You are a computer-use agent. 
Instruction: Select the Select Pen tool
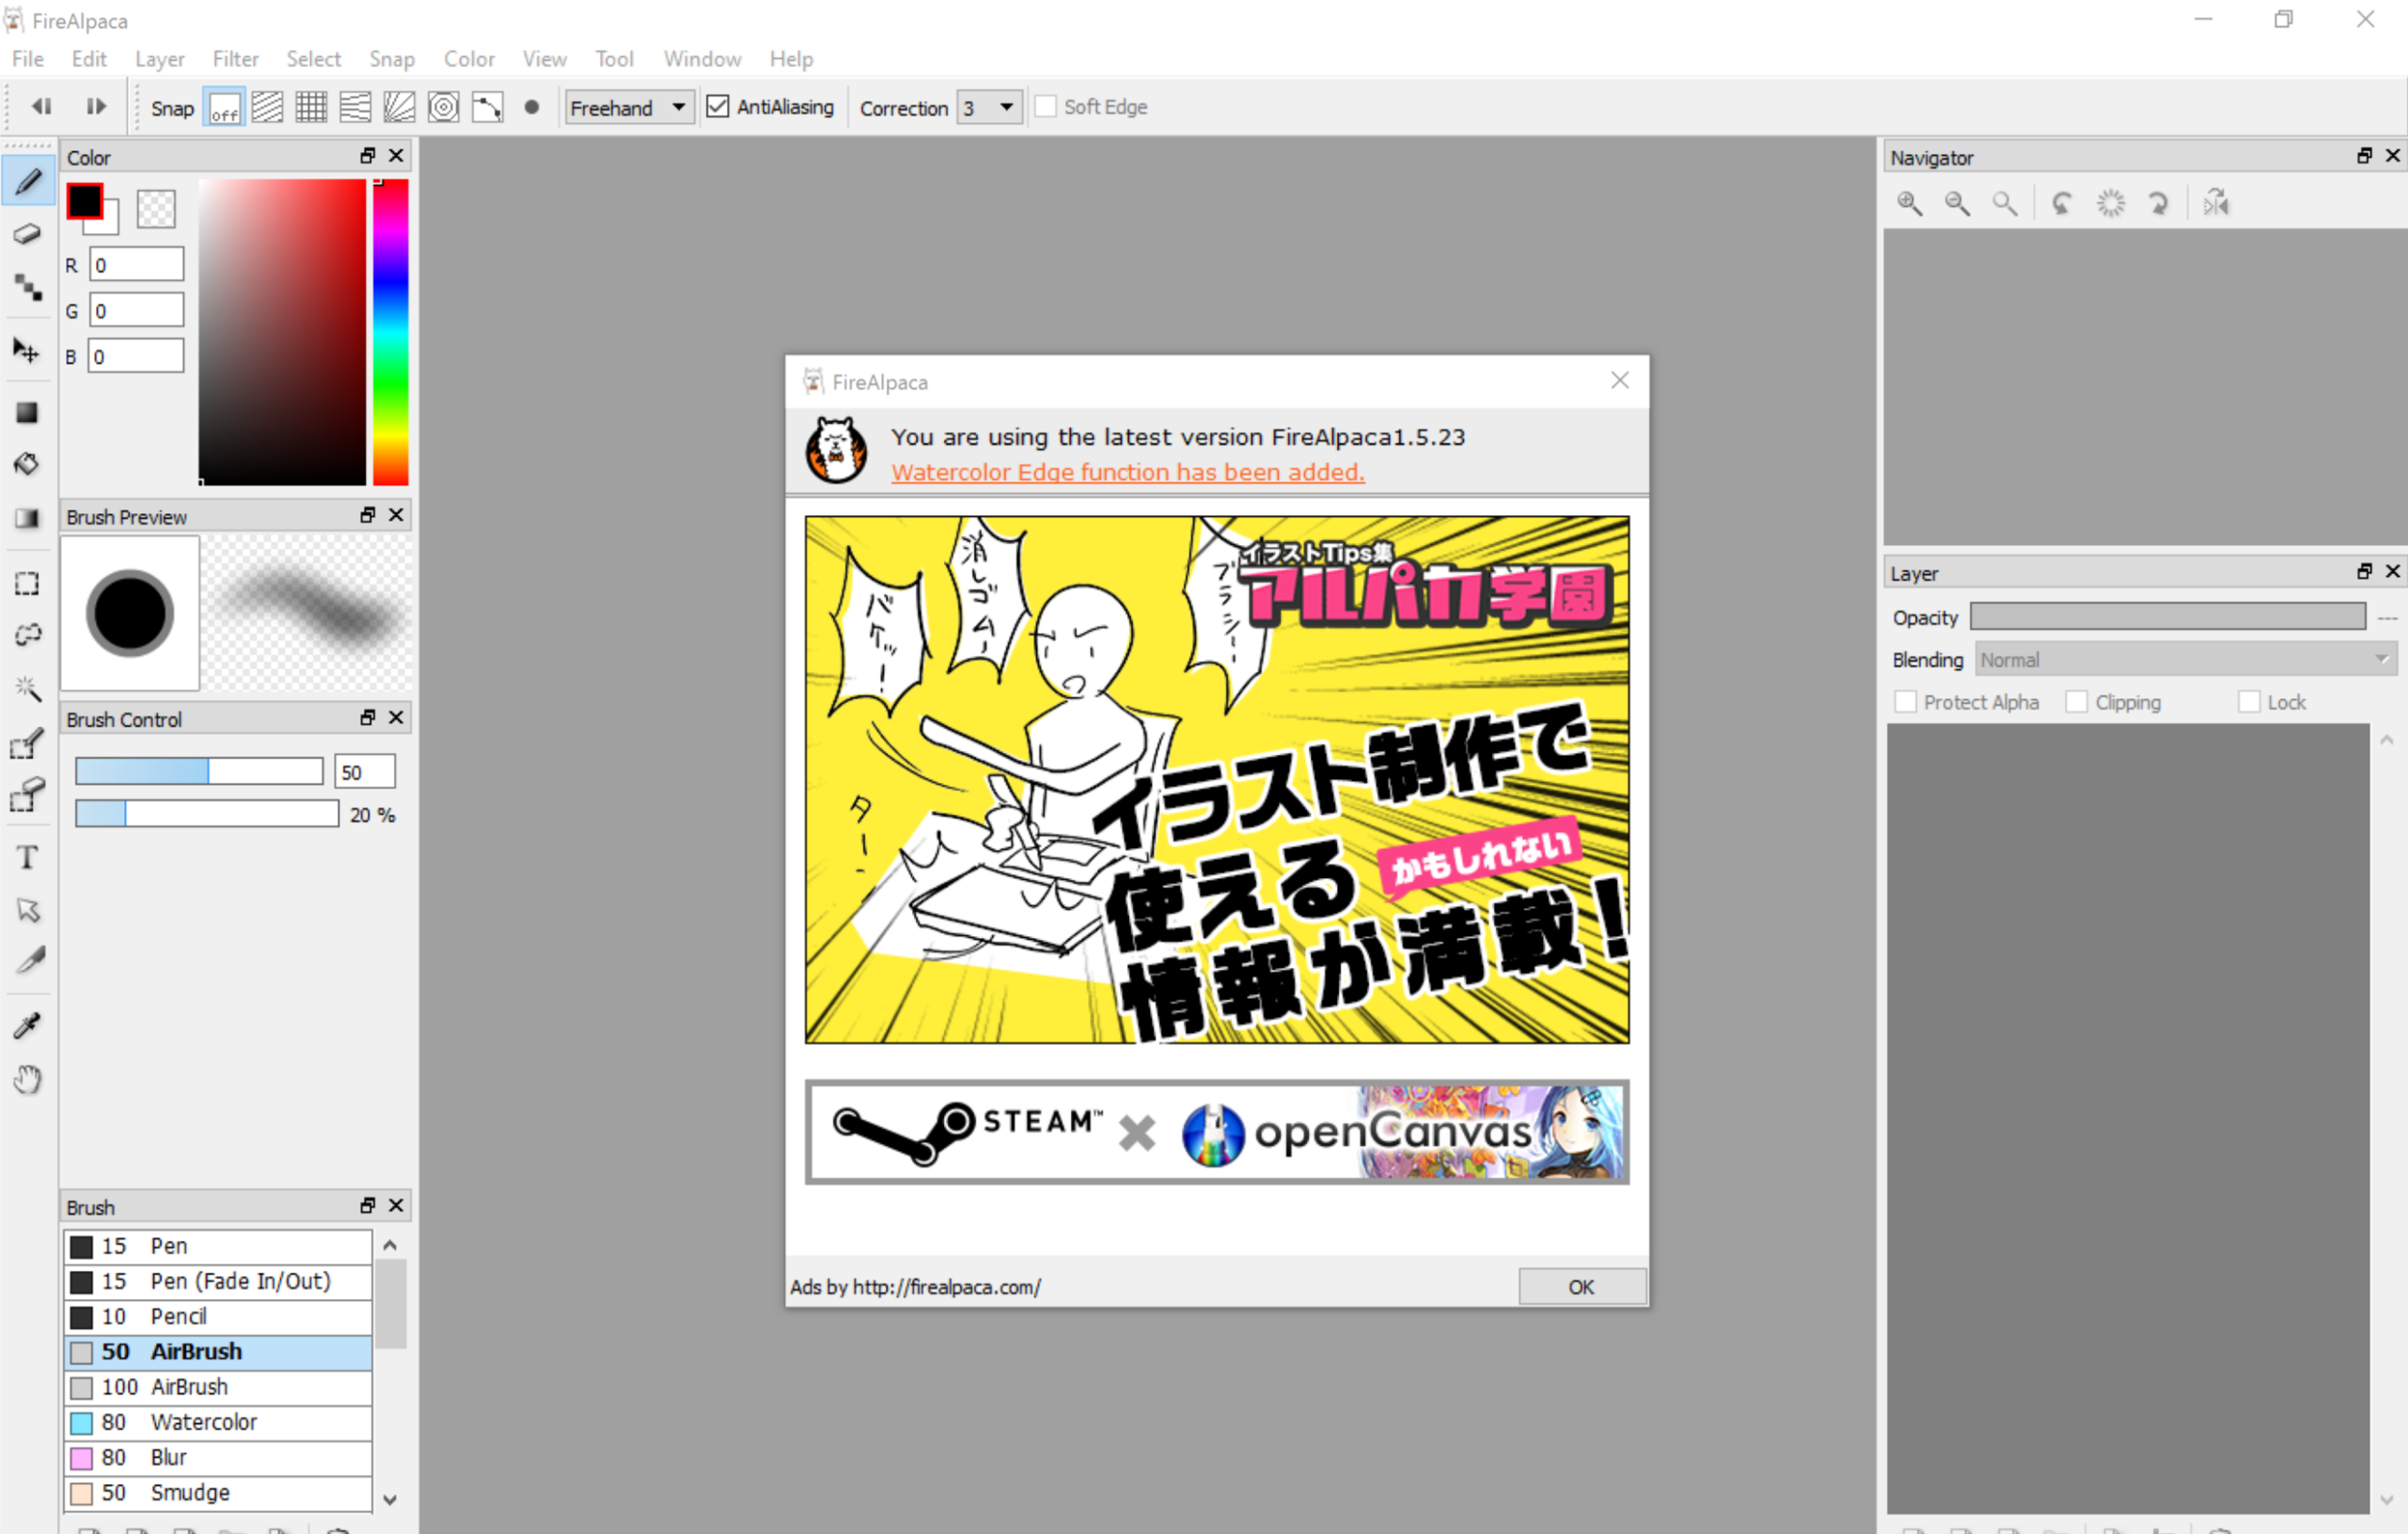(28, 743)
